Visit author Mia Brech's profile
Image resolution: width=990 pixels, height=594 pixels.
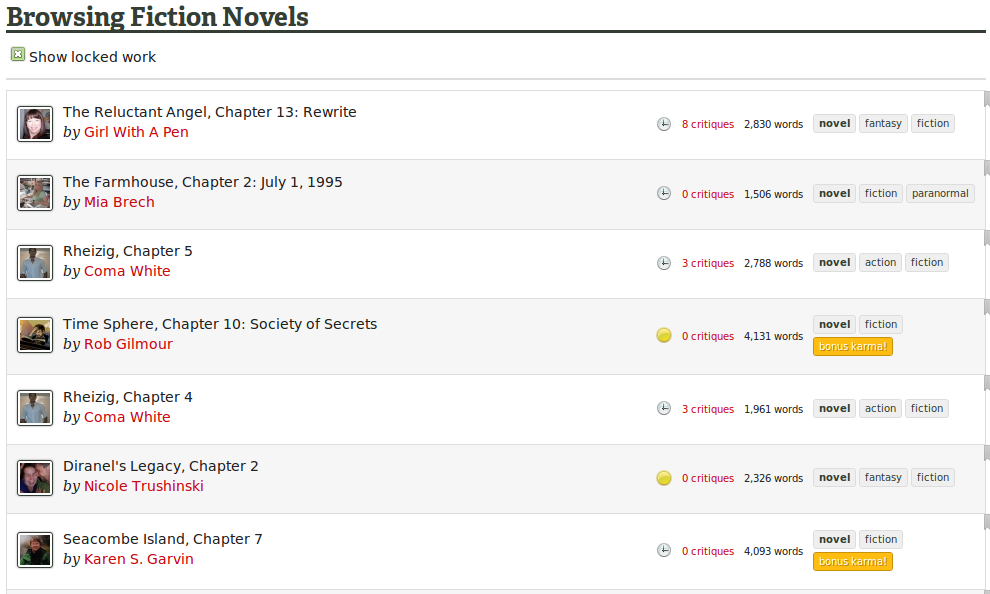(119, 202)
